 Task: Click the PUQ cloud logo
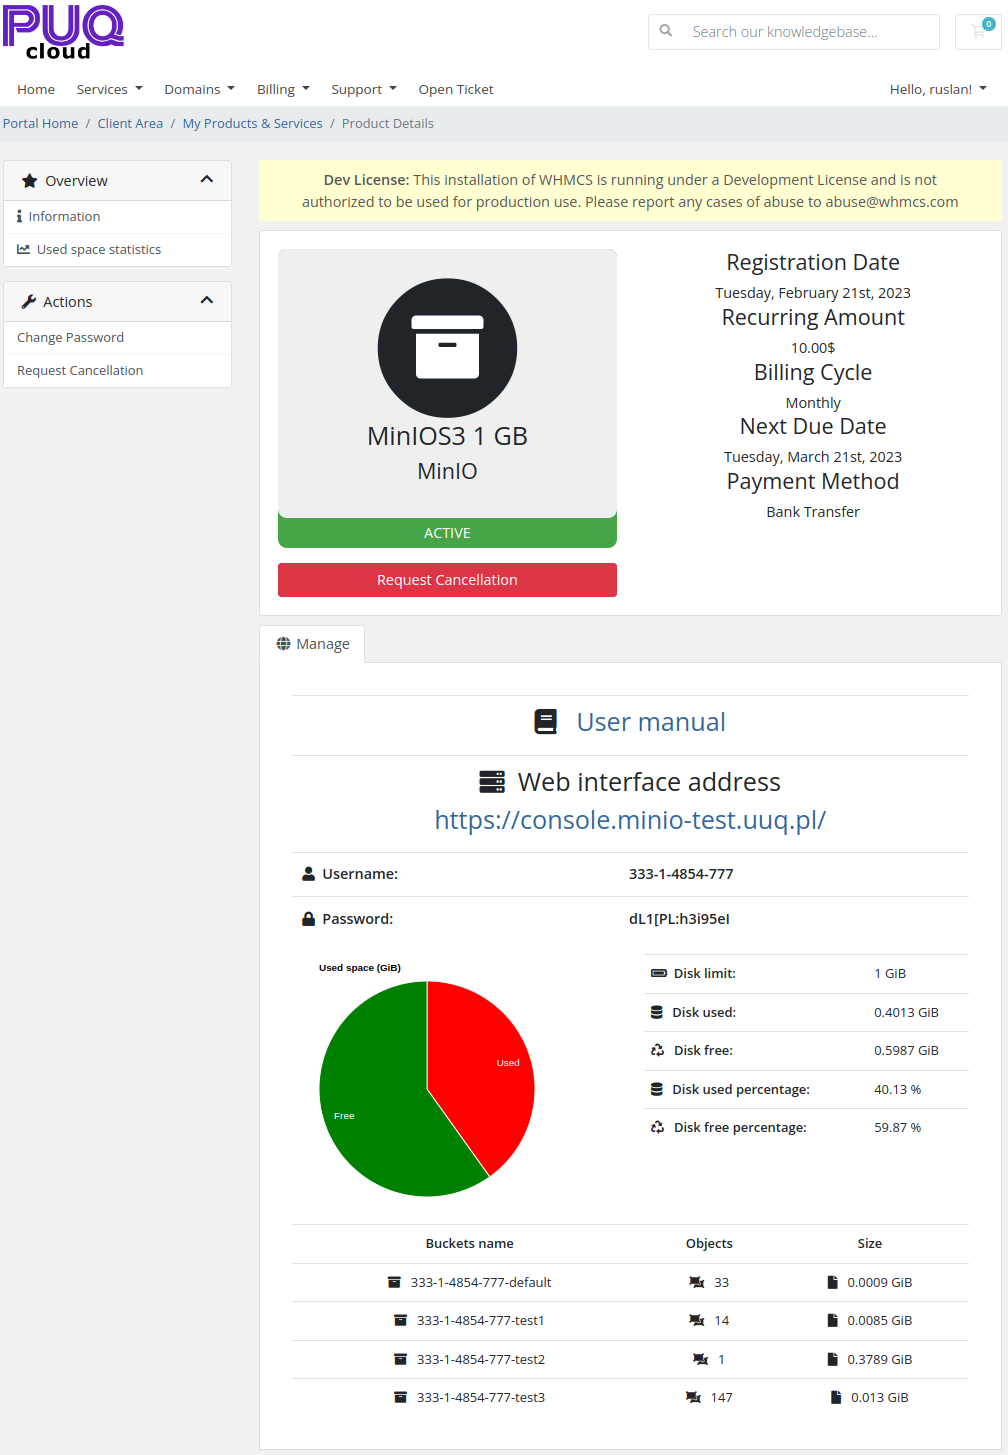64,32
